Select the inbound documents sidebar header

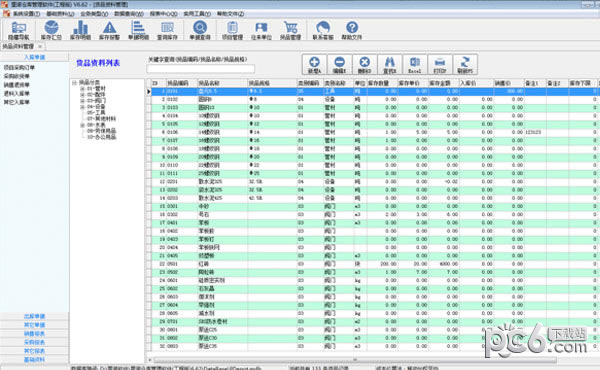click(x=34, y=57)
